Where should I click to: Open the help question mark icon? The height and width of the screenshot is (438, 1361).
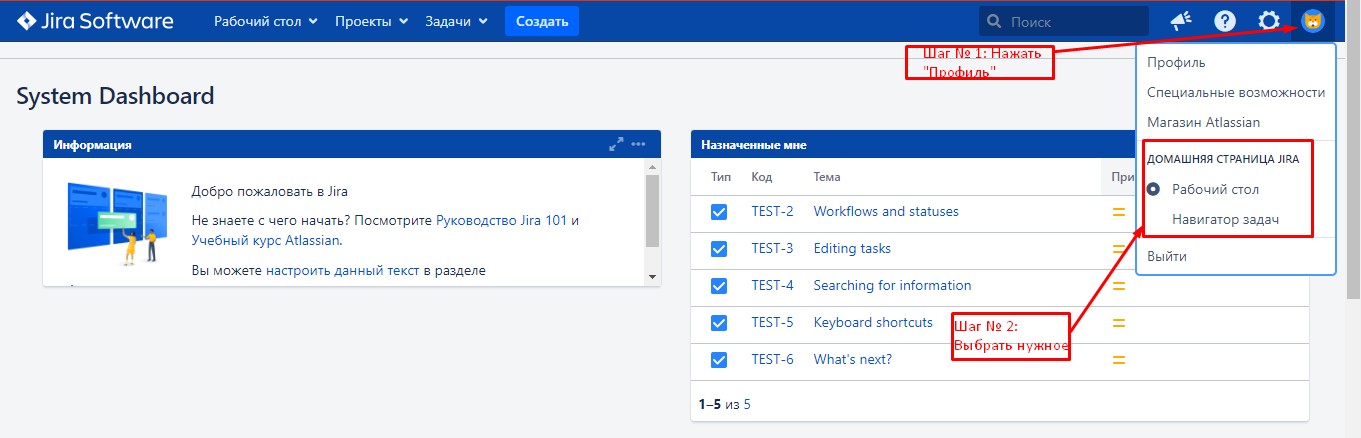(x=1225, y=21)
